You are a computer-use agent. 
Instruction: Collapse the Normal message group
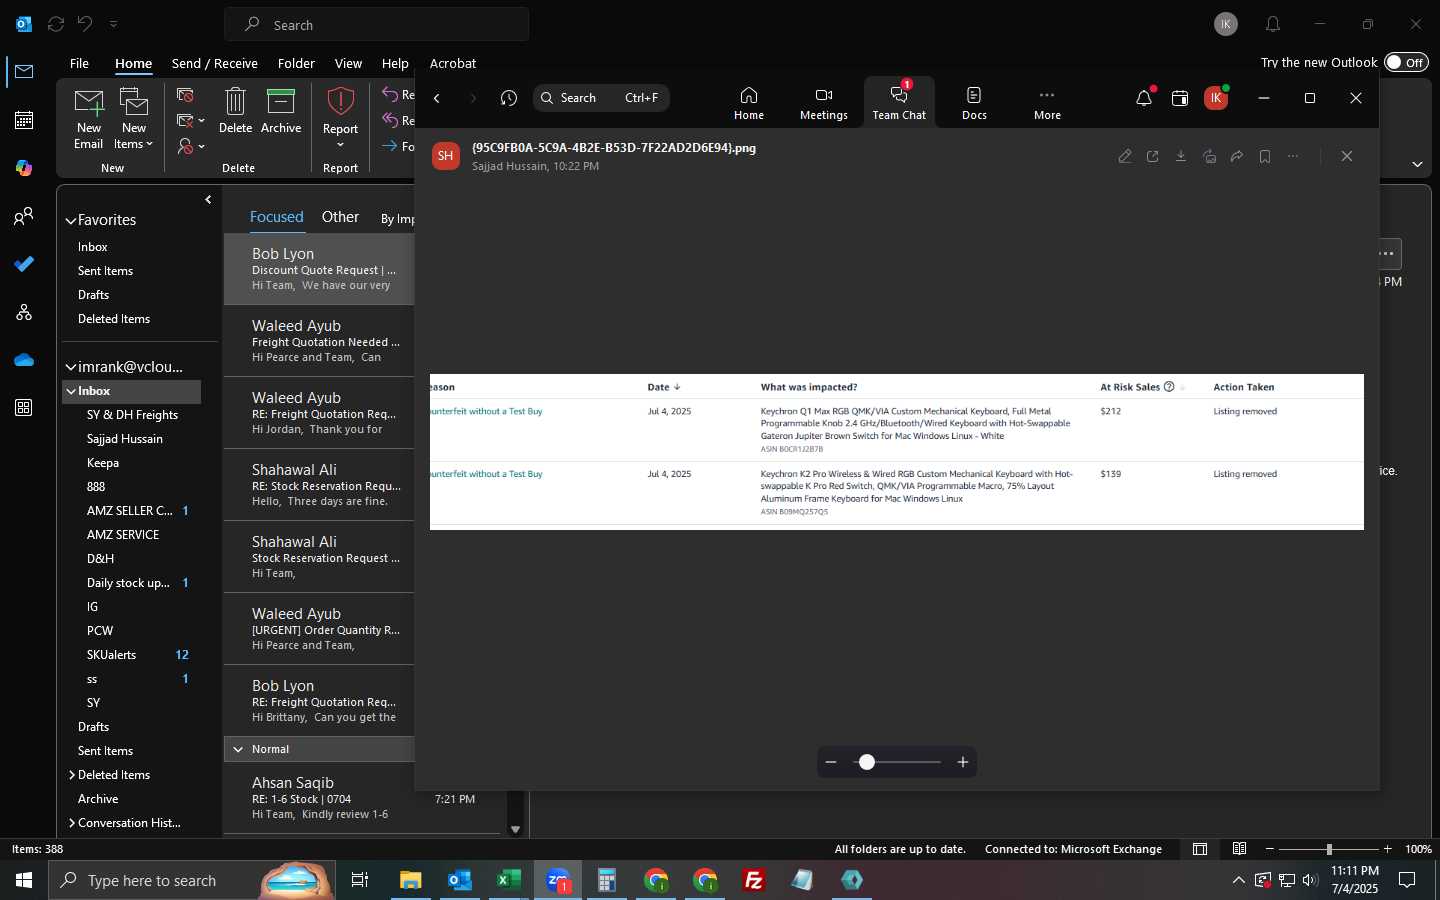tap(238, 749)
